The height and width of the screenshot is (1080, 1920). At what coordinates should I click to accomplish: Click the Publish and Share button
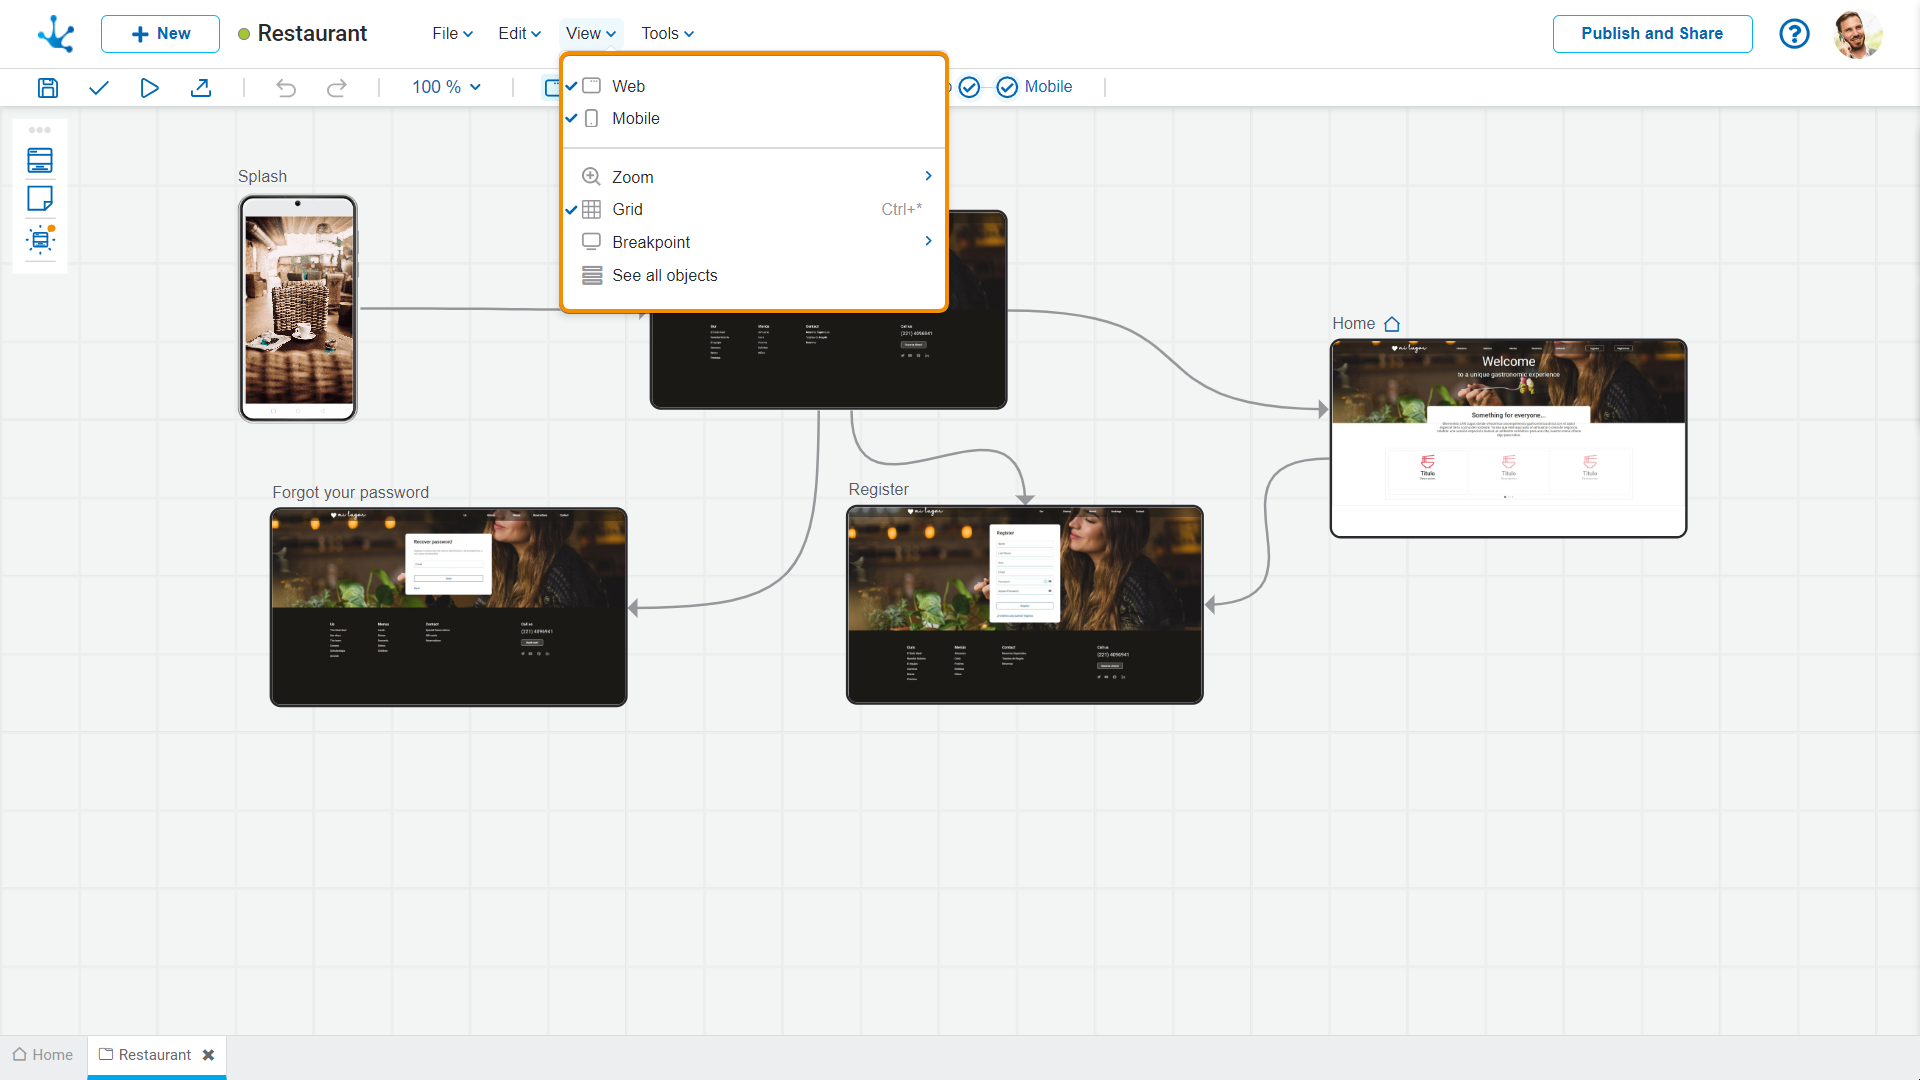pyautogui.click(x=1651, y=33)
